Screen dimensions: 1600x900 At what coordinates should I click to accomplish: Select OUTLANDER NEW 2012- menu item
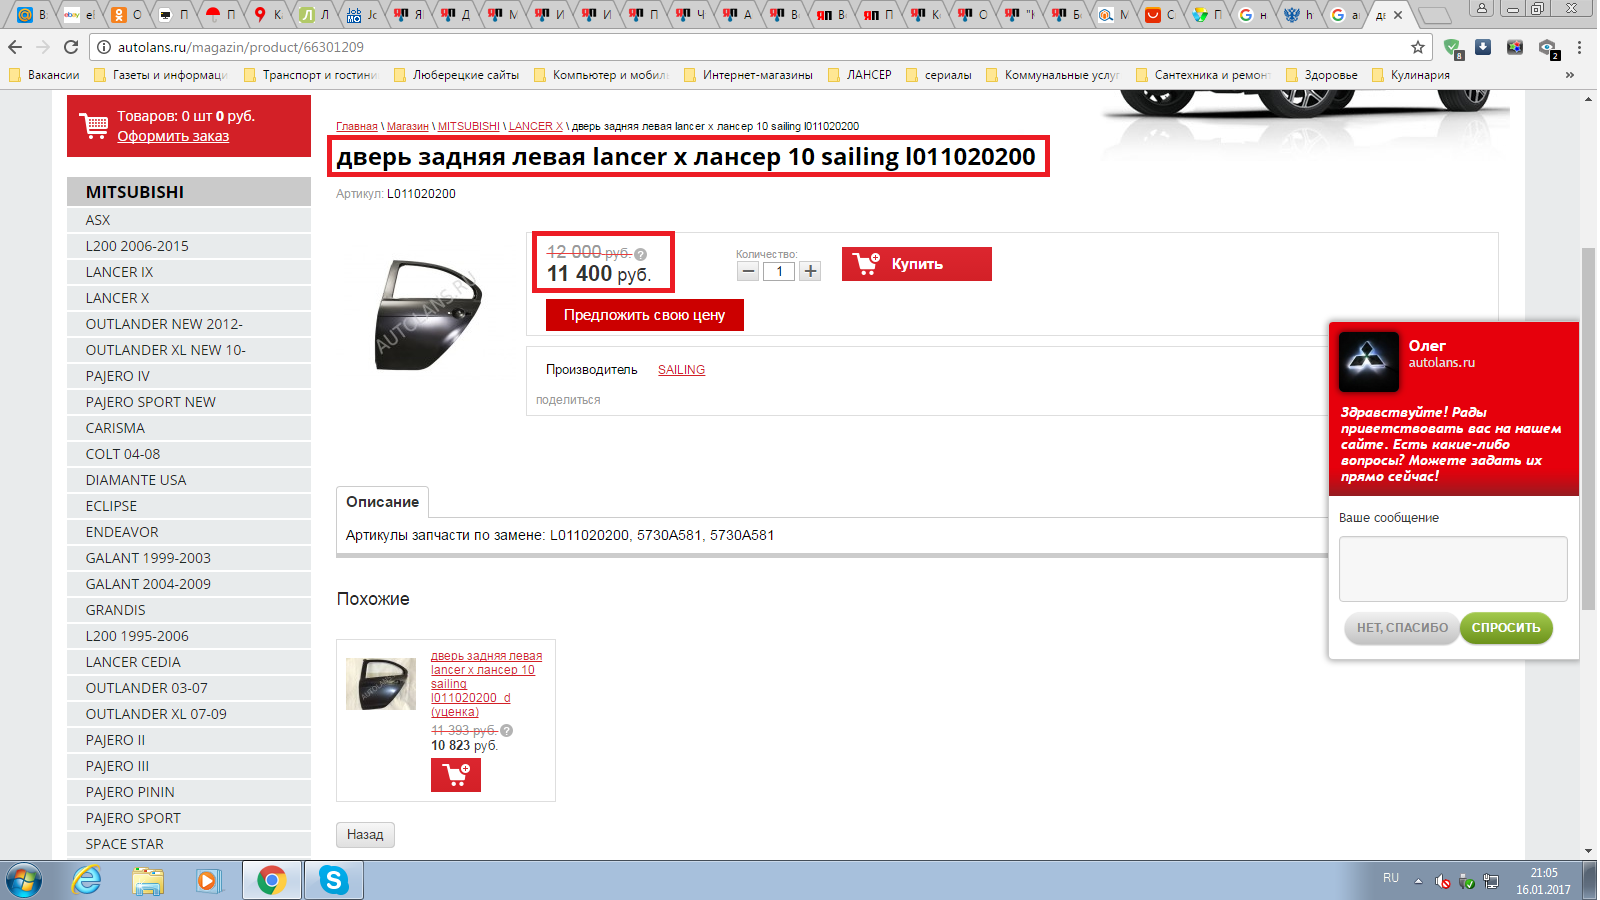(x=189, y=324)
